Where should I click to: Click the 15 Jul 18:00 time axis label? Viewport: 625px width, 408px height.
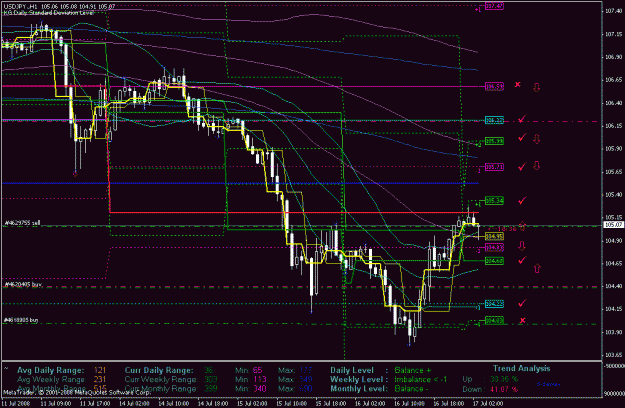click(x=331, y=403)
